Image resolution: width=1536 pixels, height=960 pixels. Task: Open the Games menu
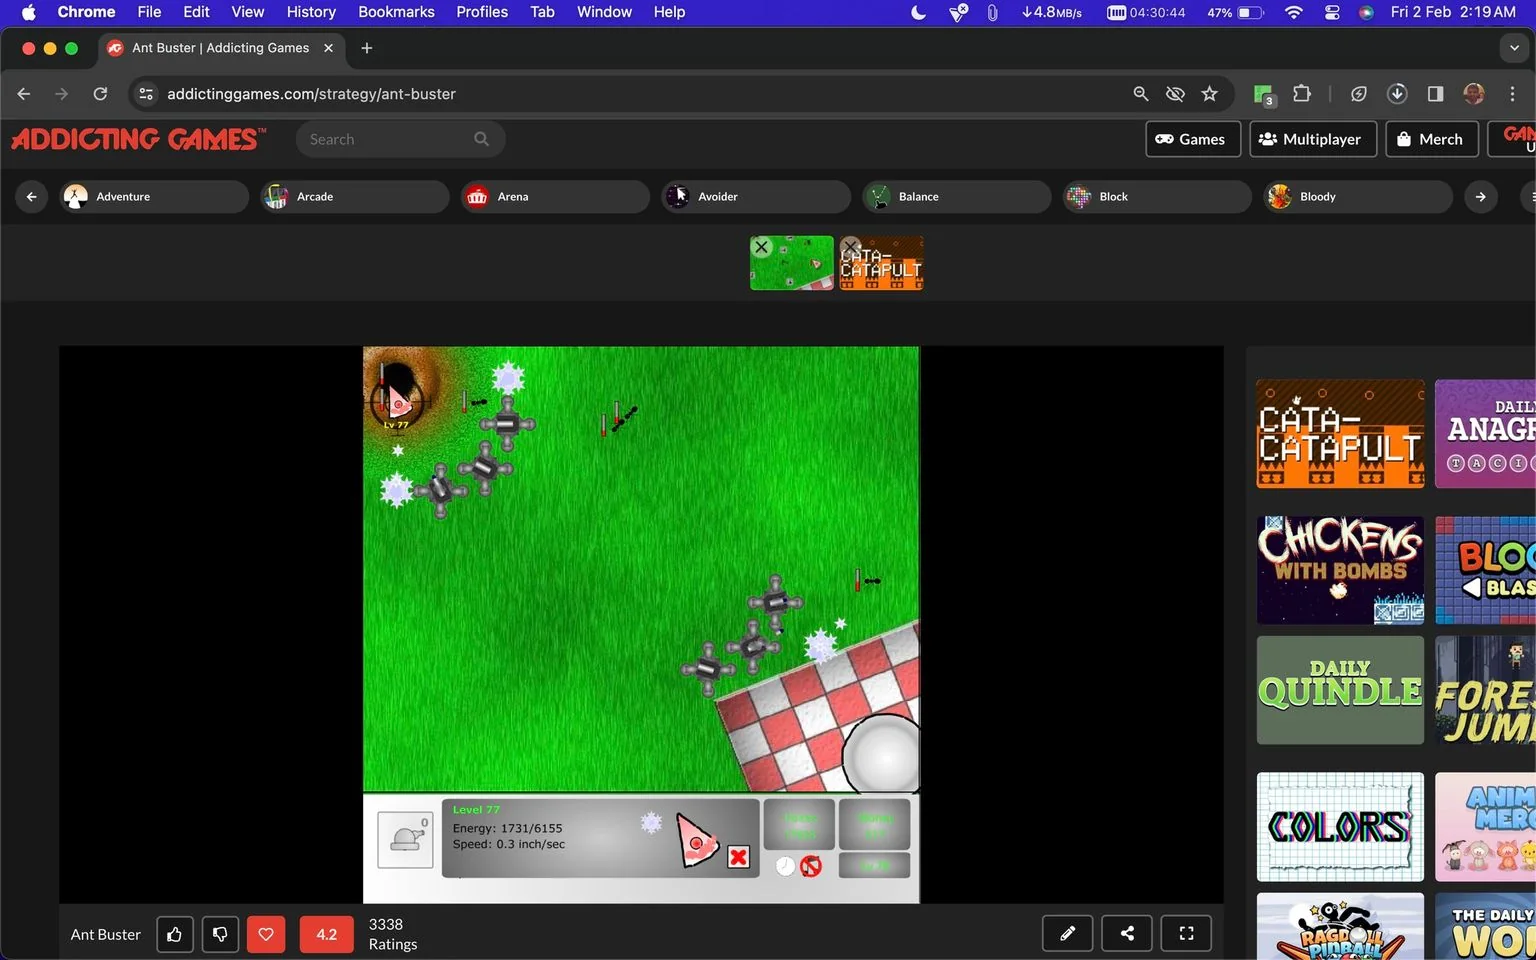pyautogui.click(x=1192, y=139)
